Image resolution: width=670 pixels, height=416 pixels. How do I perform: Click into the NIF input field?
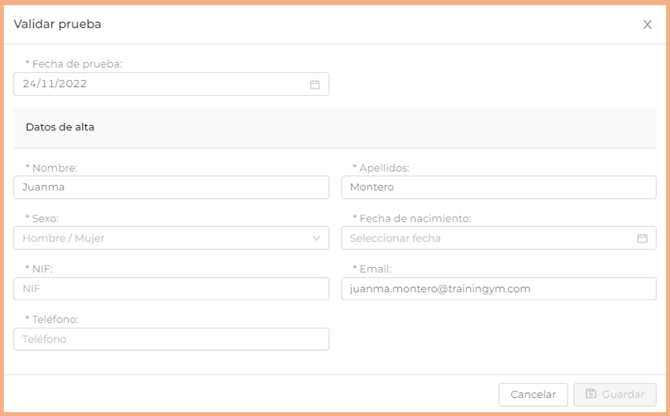coord(171,289)
